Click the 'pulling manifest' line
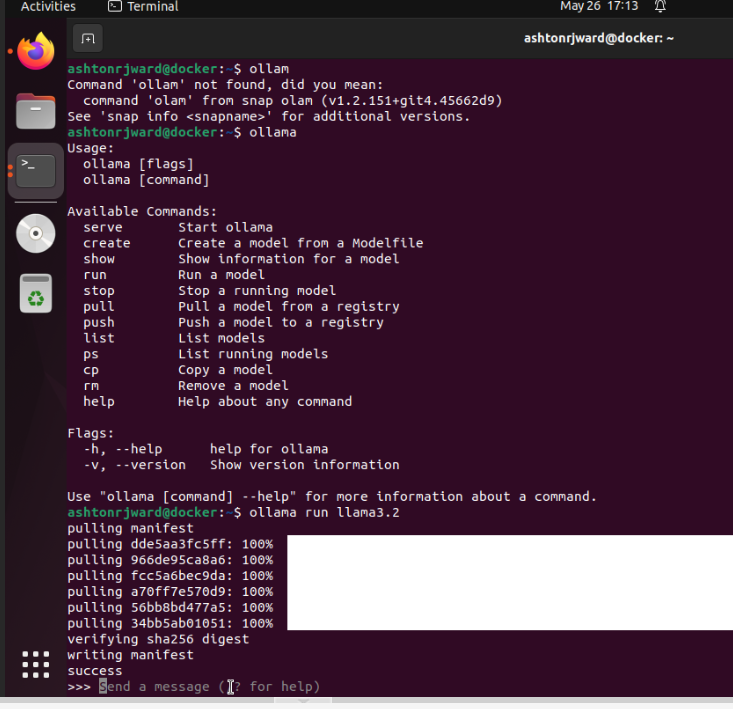 (x=130, y=529)
